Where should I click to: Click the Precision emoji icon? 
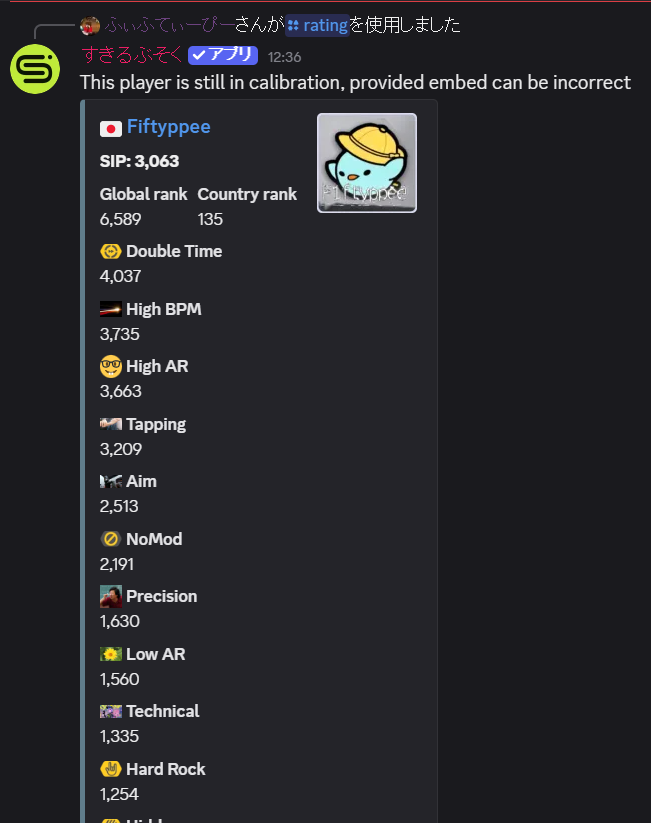[111, 596]
